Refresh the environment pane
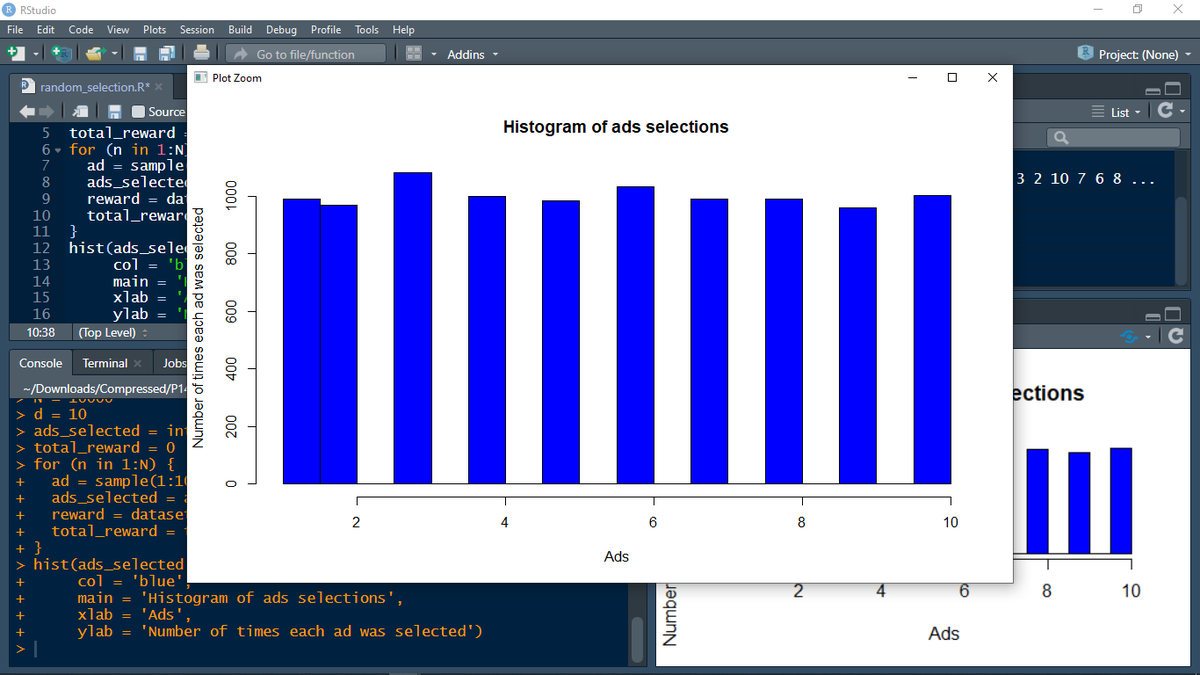 (x=1164, y=112)
